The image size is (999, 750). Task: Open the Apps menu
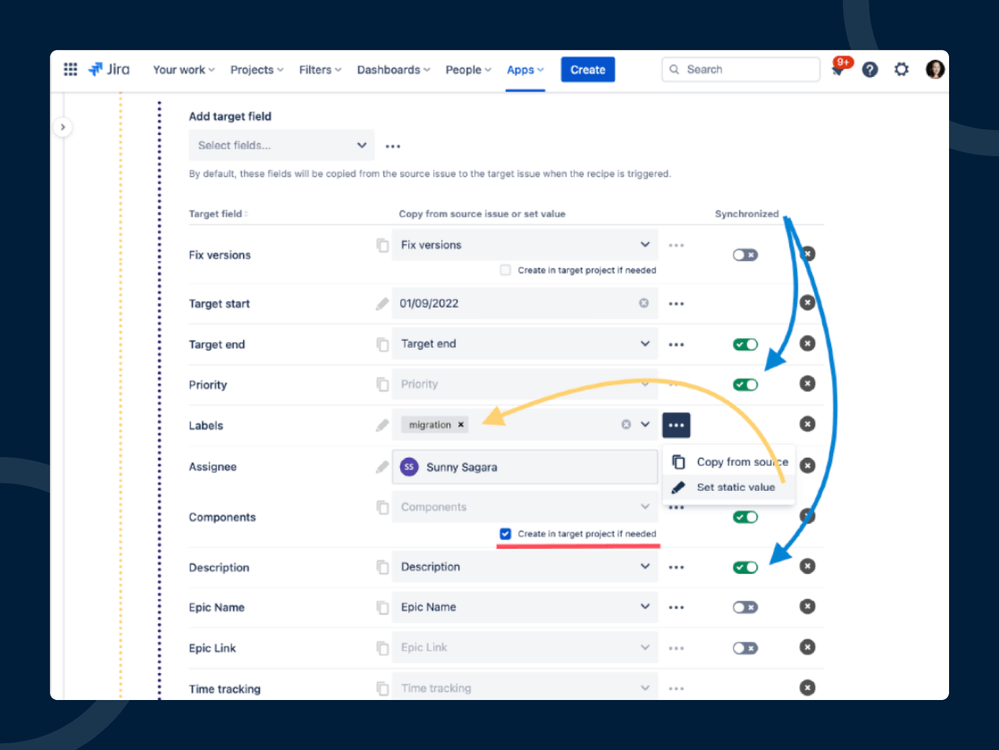coord(525,70)
